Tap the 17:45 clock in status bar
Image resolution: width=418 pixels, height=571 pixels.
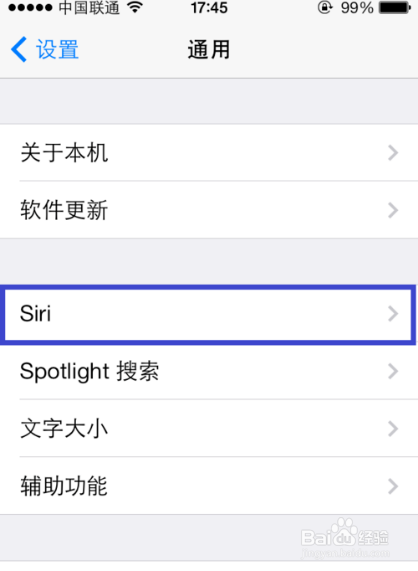209,8
